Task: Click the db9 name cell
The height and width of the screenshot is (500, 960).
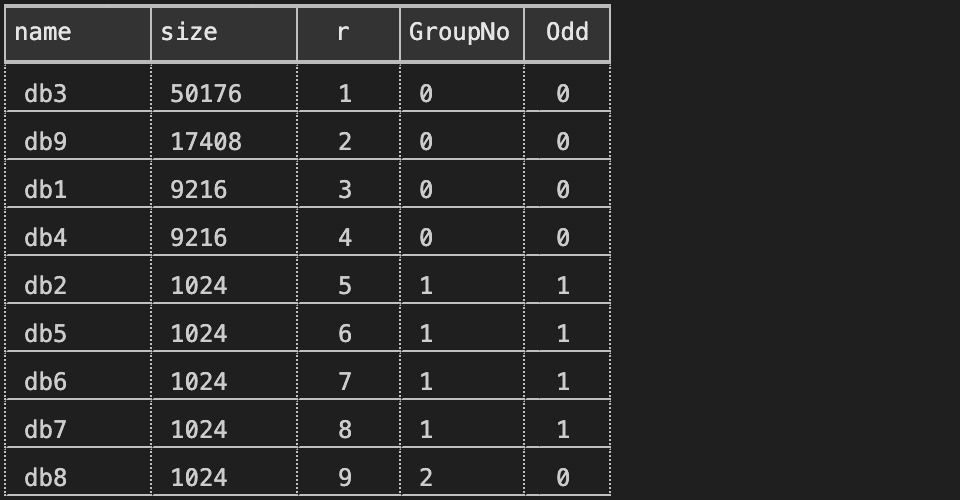Action: [x=45, y=142]
